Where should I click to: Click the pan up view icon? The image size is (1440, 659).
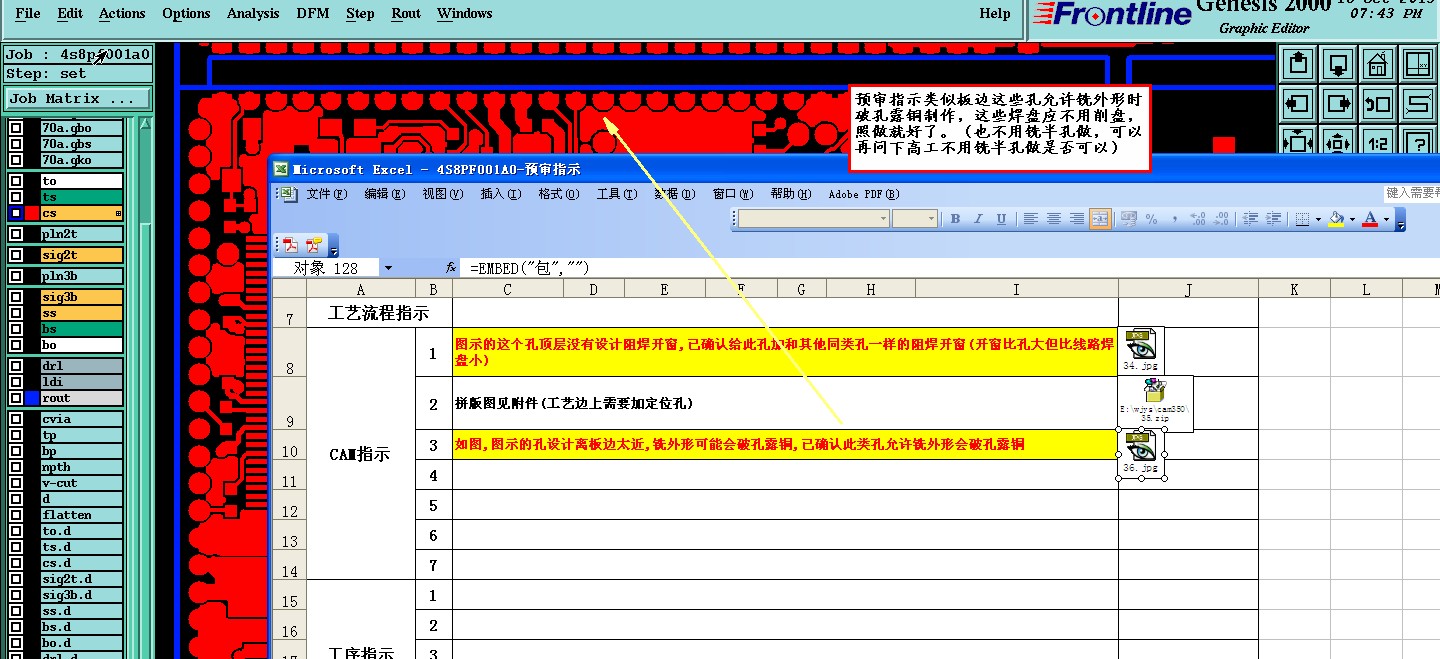[1298, 64]
